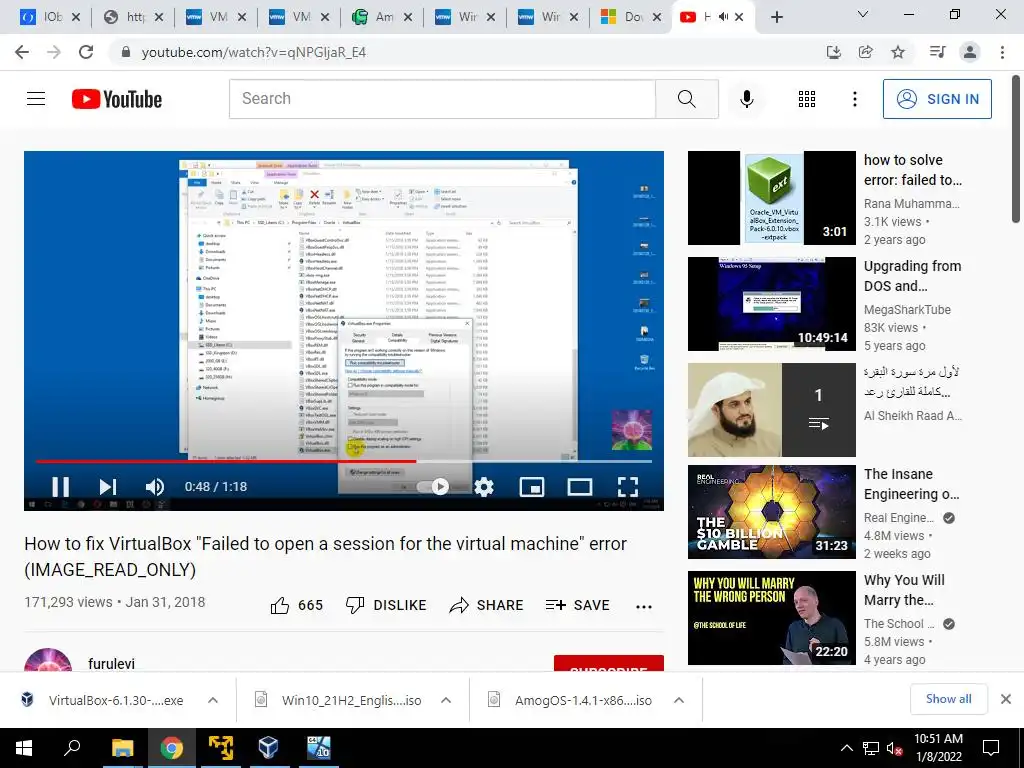This screenshot has height=768, width=1024.
Task: Open VirtualBox from taskbar
Action: point(268,748)
